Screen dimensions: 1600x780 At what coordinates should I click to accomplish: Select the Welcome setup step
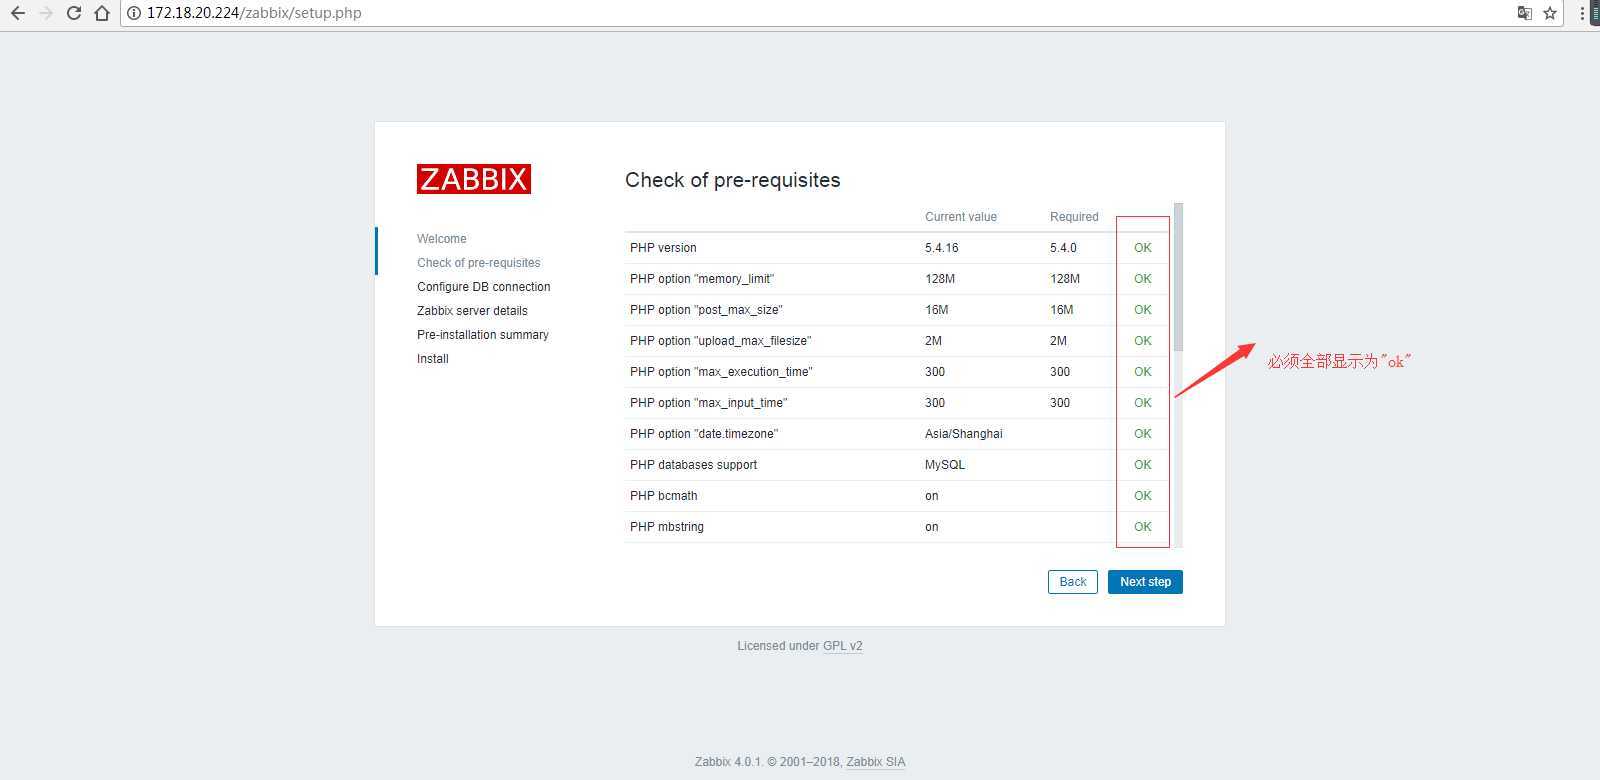click(442, 239)
